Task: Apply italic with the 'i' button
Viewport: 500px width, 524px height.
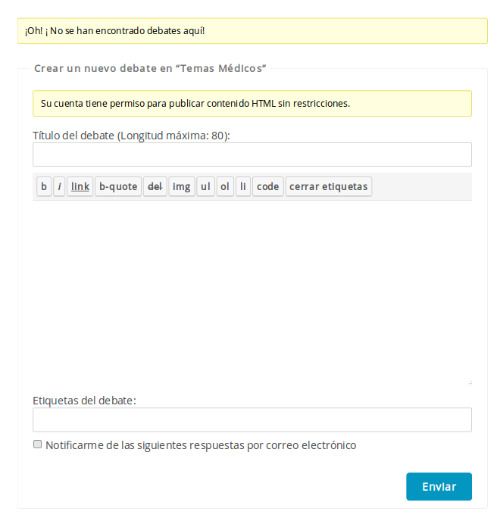Action: click(x=59, y=186)
